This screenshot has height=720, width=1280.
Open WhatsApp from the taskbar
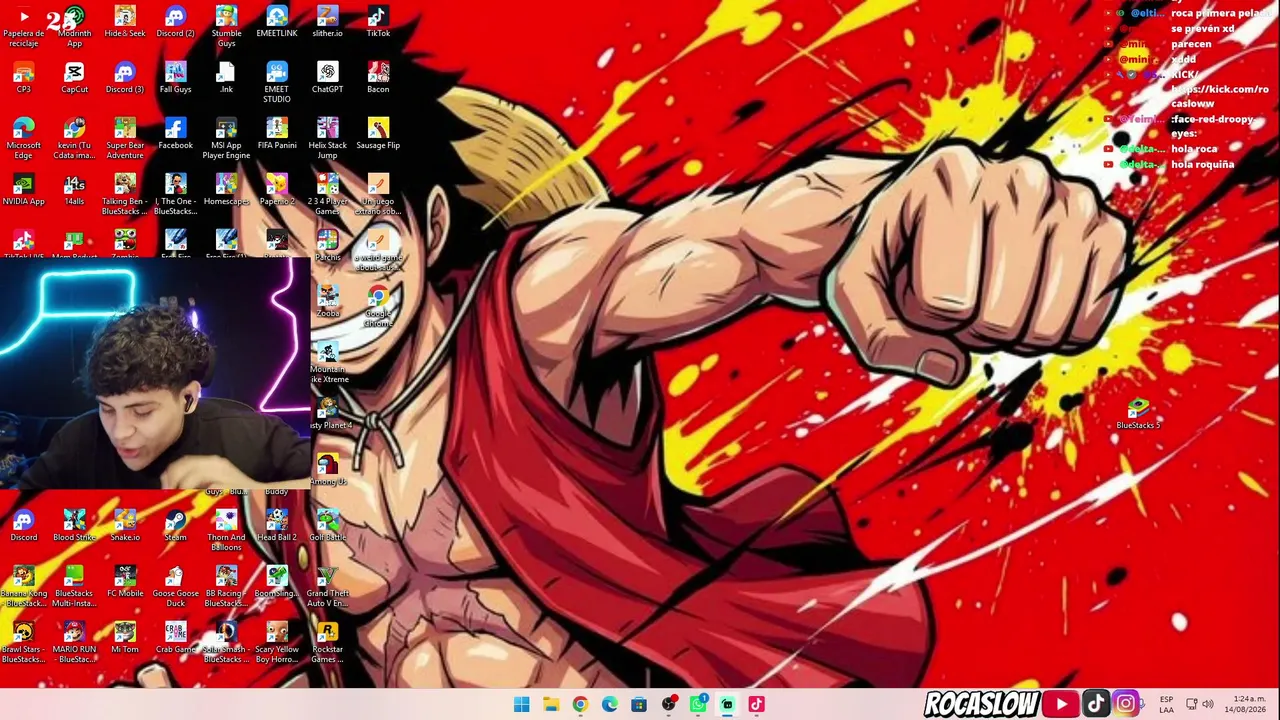tap(698, 705)
